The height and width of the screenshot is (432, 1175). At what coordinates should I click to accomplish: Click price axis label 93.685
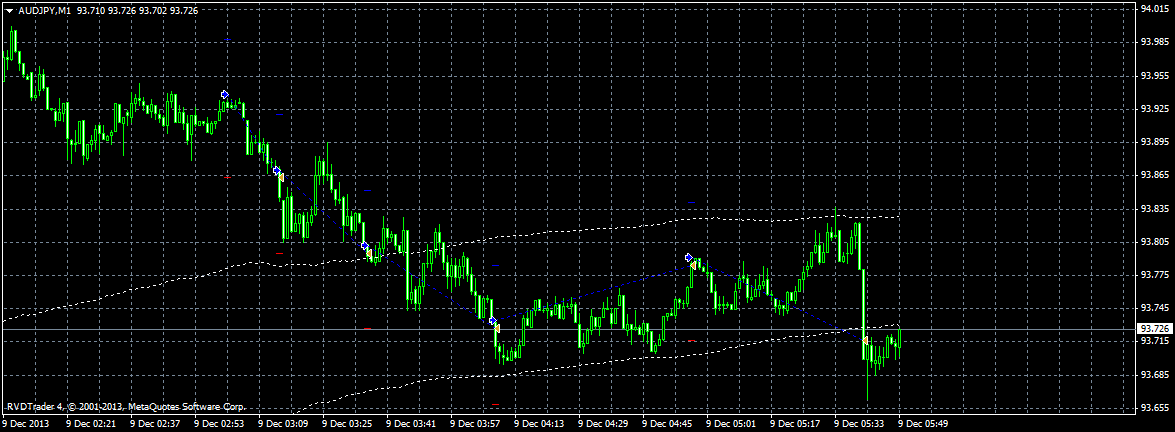coord(1153,374)
